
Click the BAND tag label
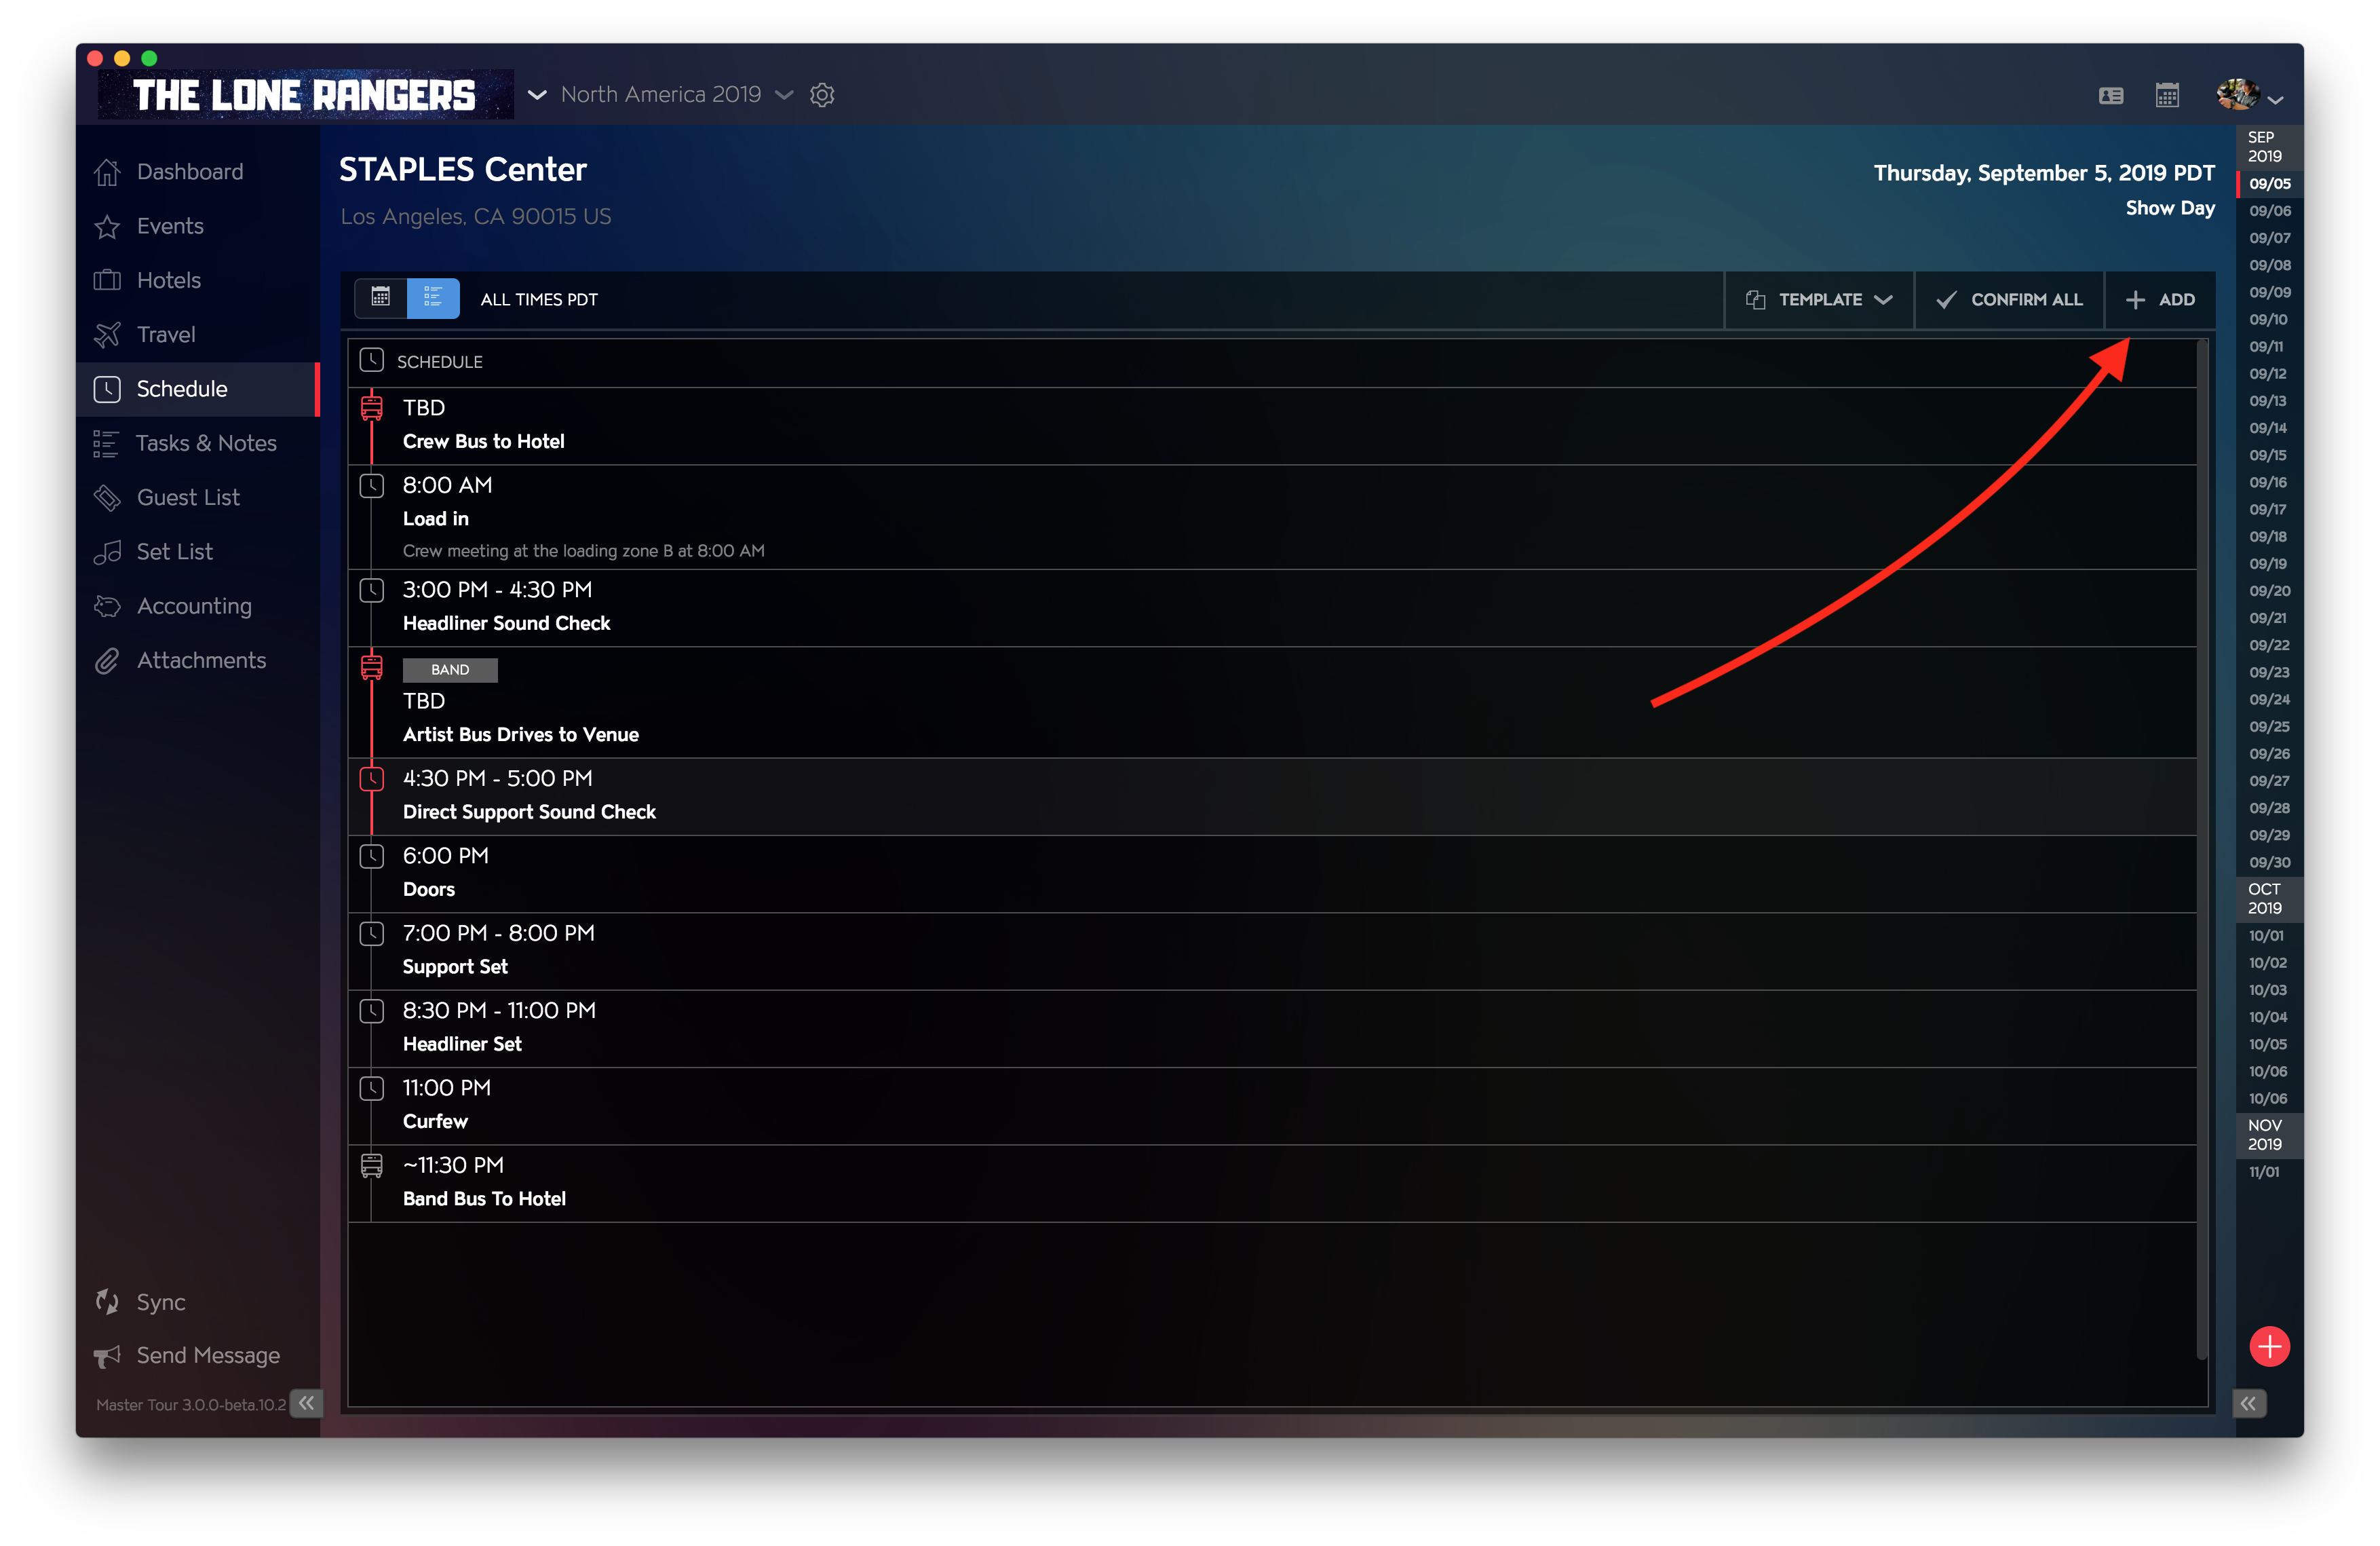(450, 670)
